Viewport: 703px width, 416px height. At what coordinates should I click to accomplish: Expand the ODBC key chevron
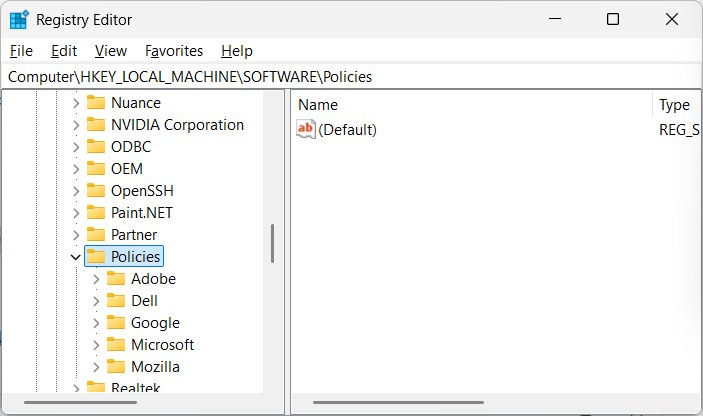tap(76, 147)
